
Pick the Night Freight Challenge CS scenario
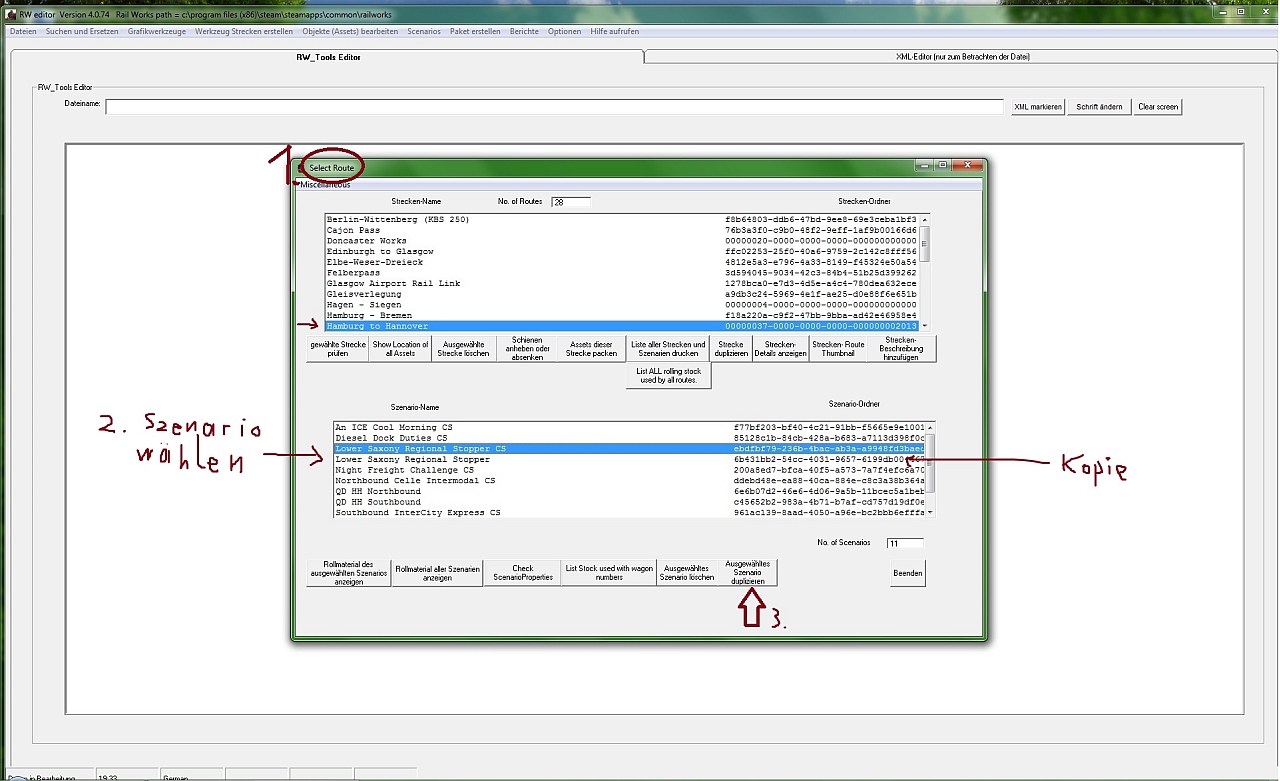pyautogui.click(x=405, y=470)
